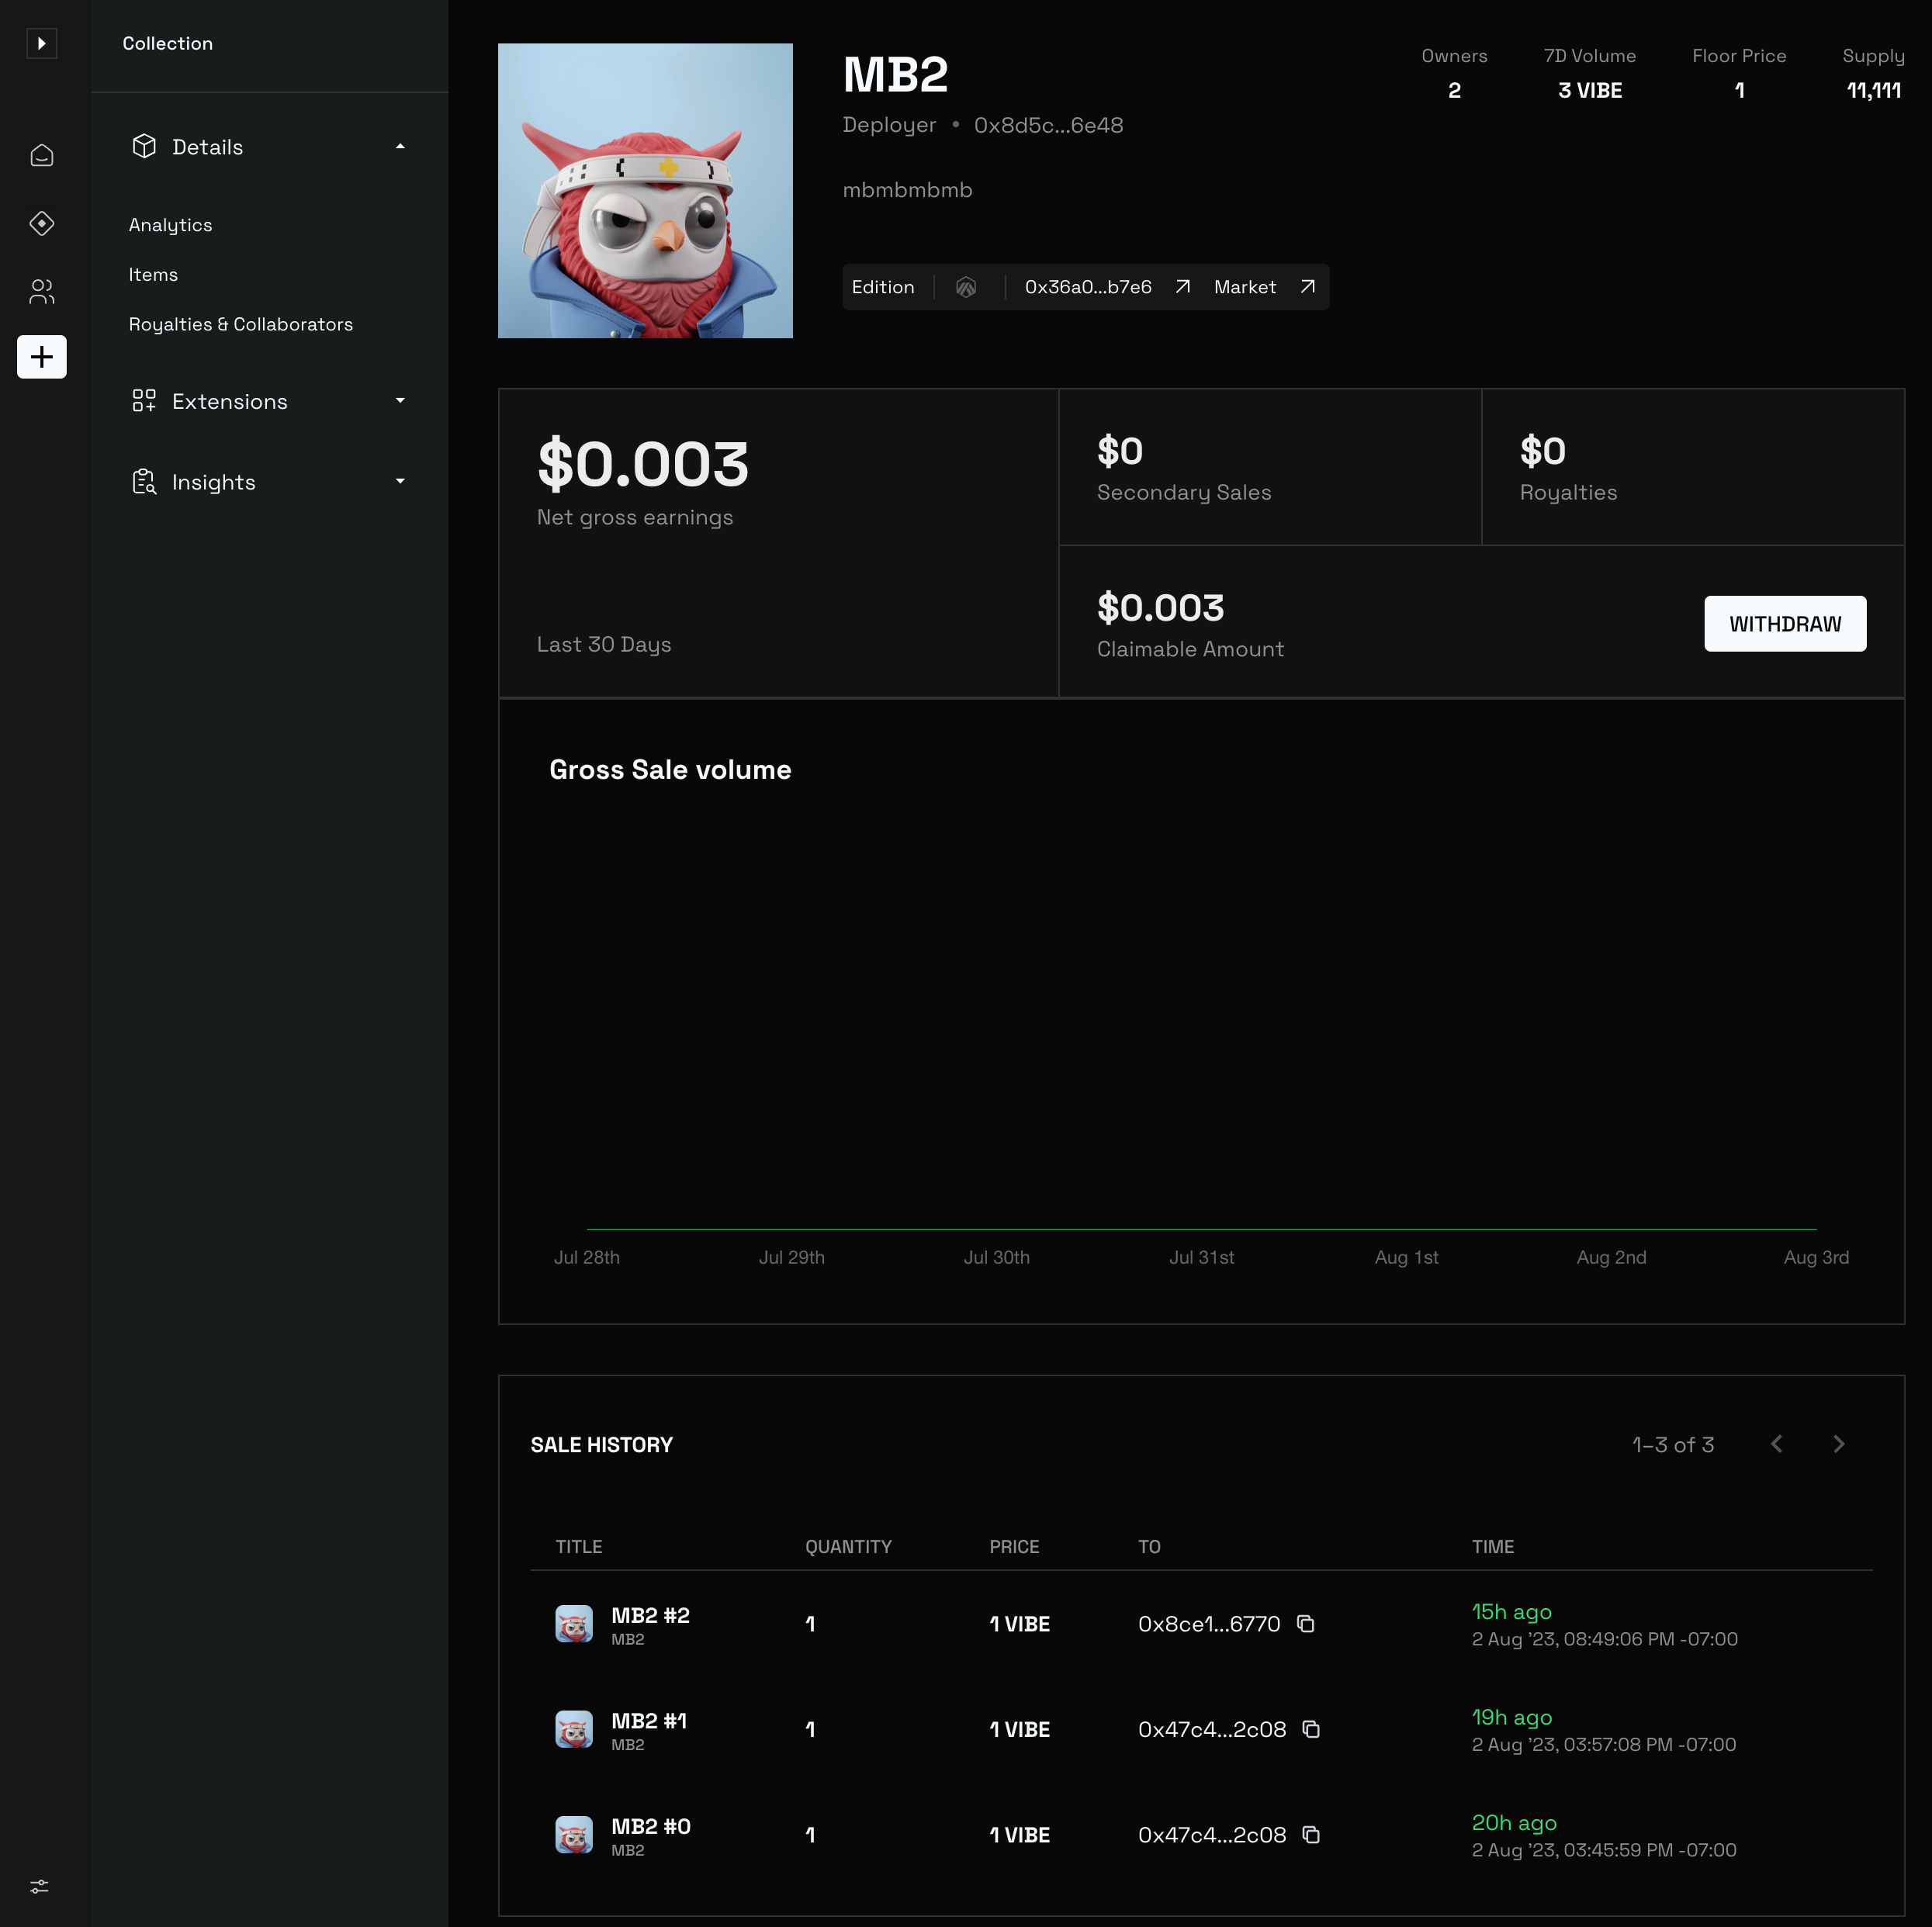Open the home icon in the left rail
This screenshot has height=1927, width=1932.
(41, 155)
